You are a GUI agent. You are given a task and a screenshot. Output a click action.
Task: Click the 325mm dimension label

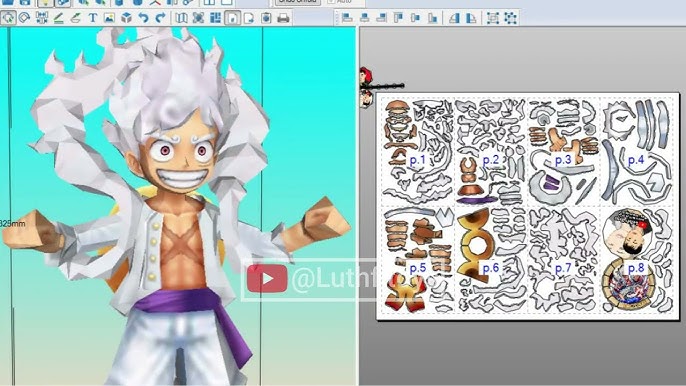[13, 224]
